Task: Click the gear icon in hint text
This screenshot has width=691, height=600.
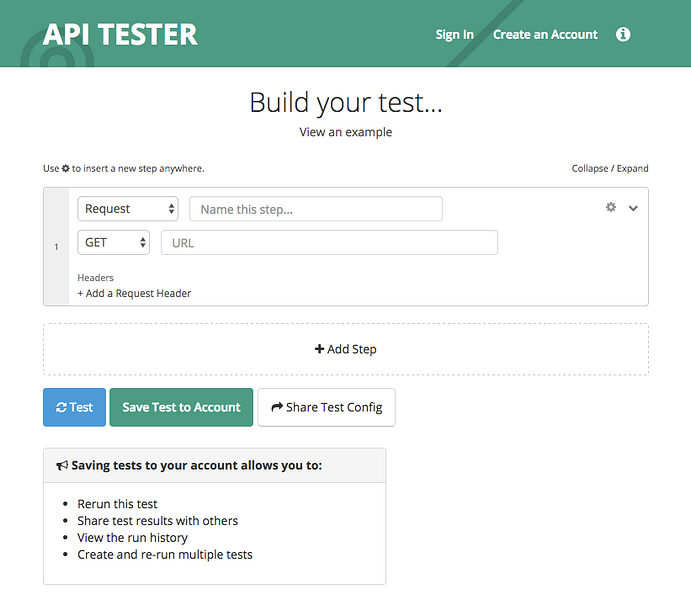Action: click(66, 168)
